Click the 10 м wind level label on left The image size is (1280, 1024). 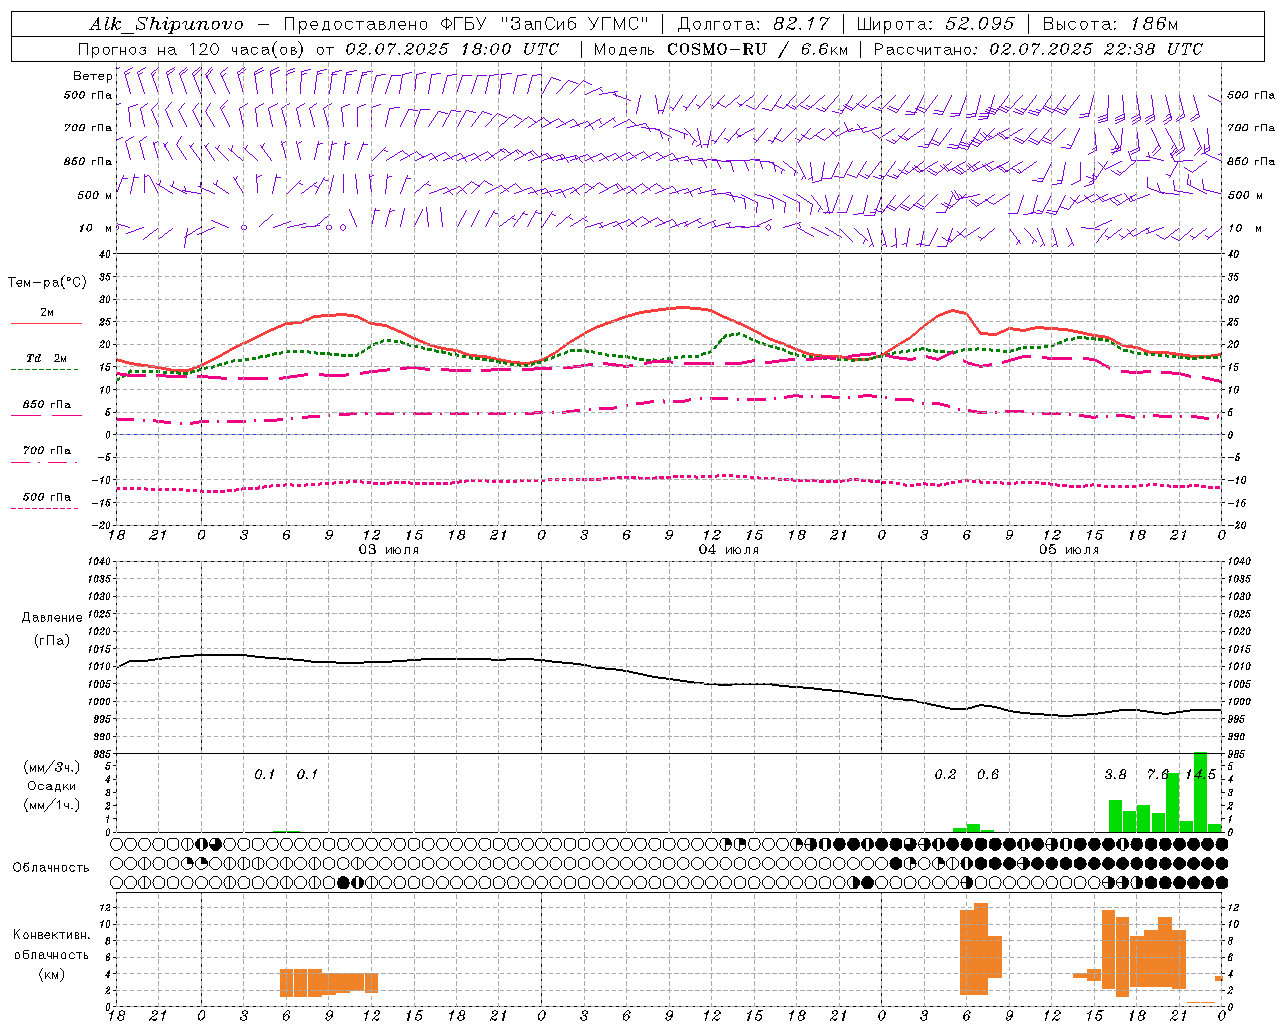tap(97, 228)
